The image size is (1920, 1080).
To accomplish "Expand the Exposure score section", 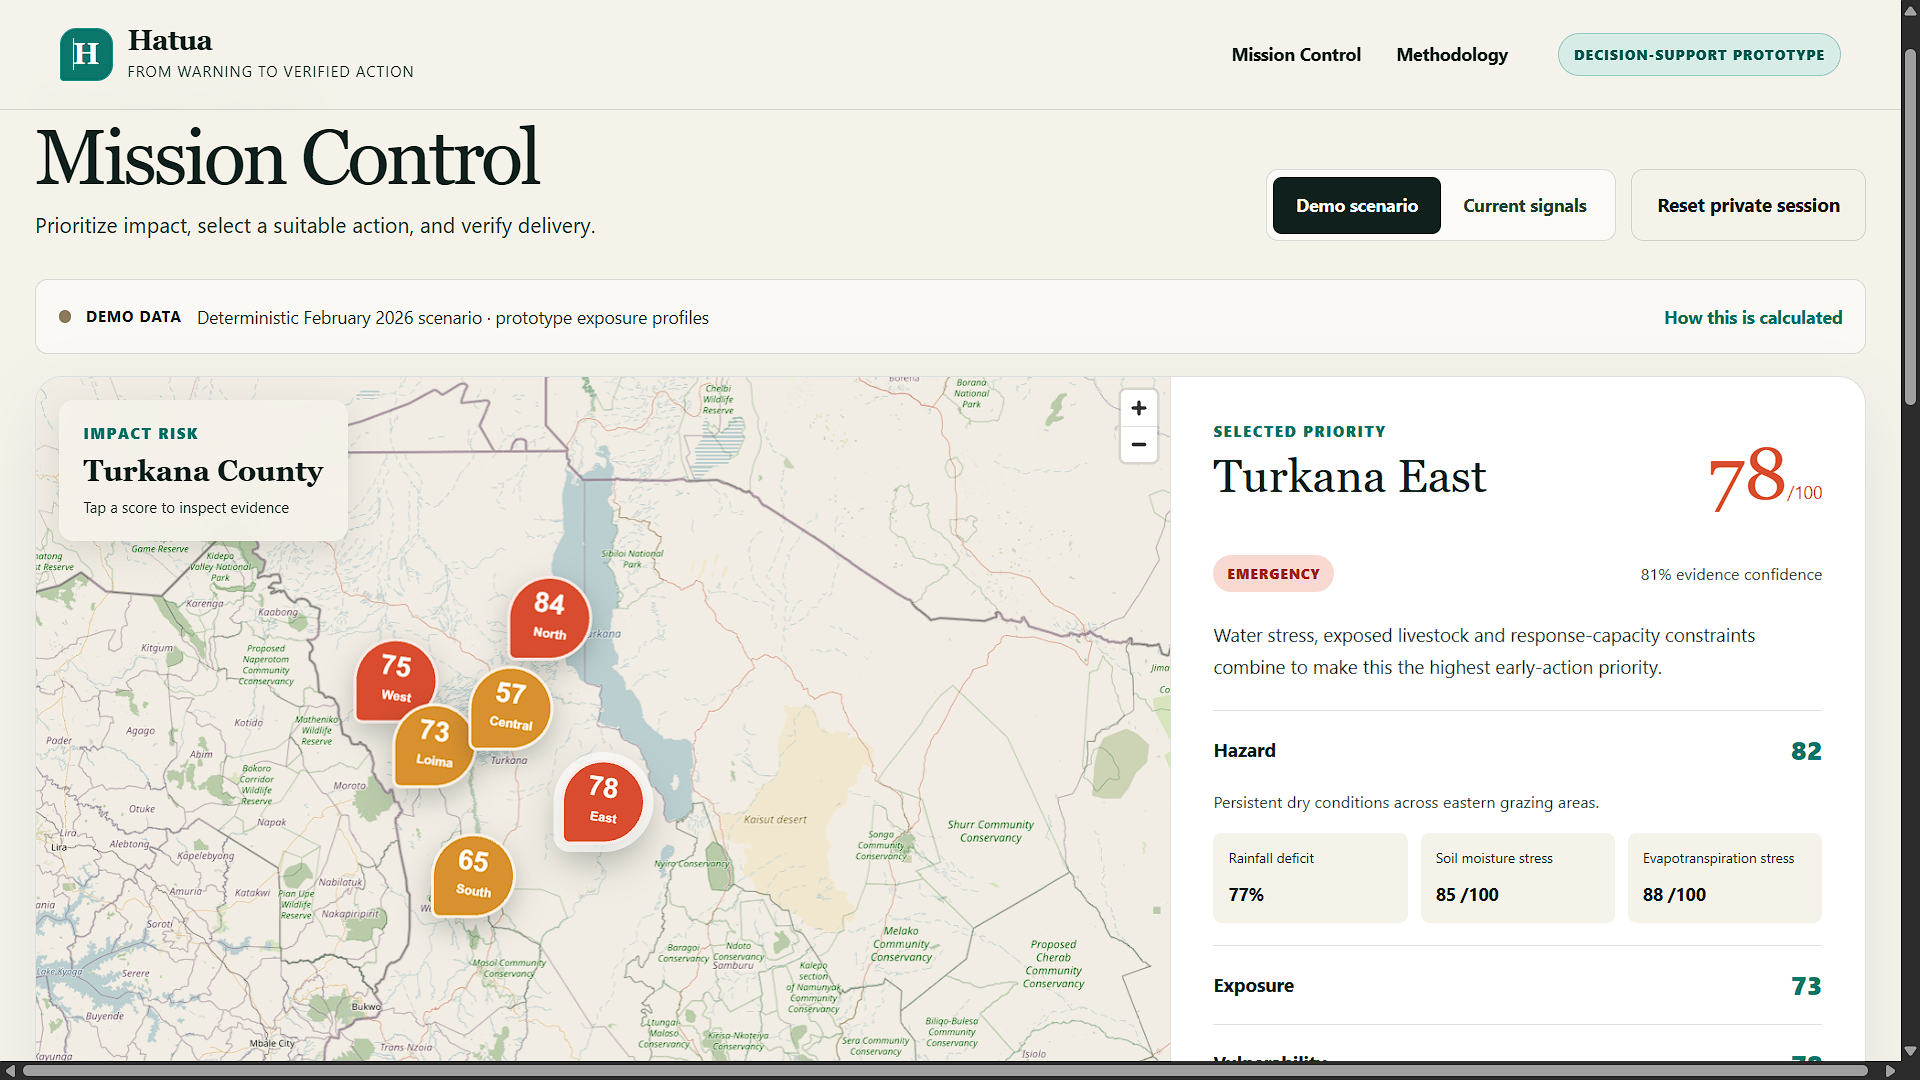I will pyautogui.click(x=1517, y=986).
